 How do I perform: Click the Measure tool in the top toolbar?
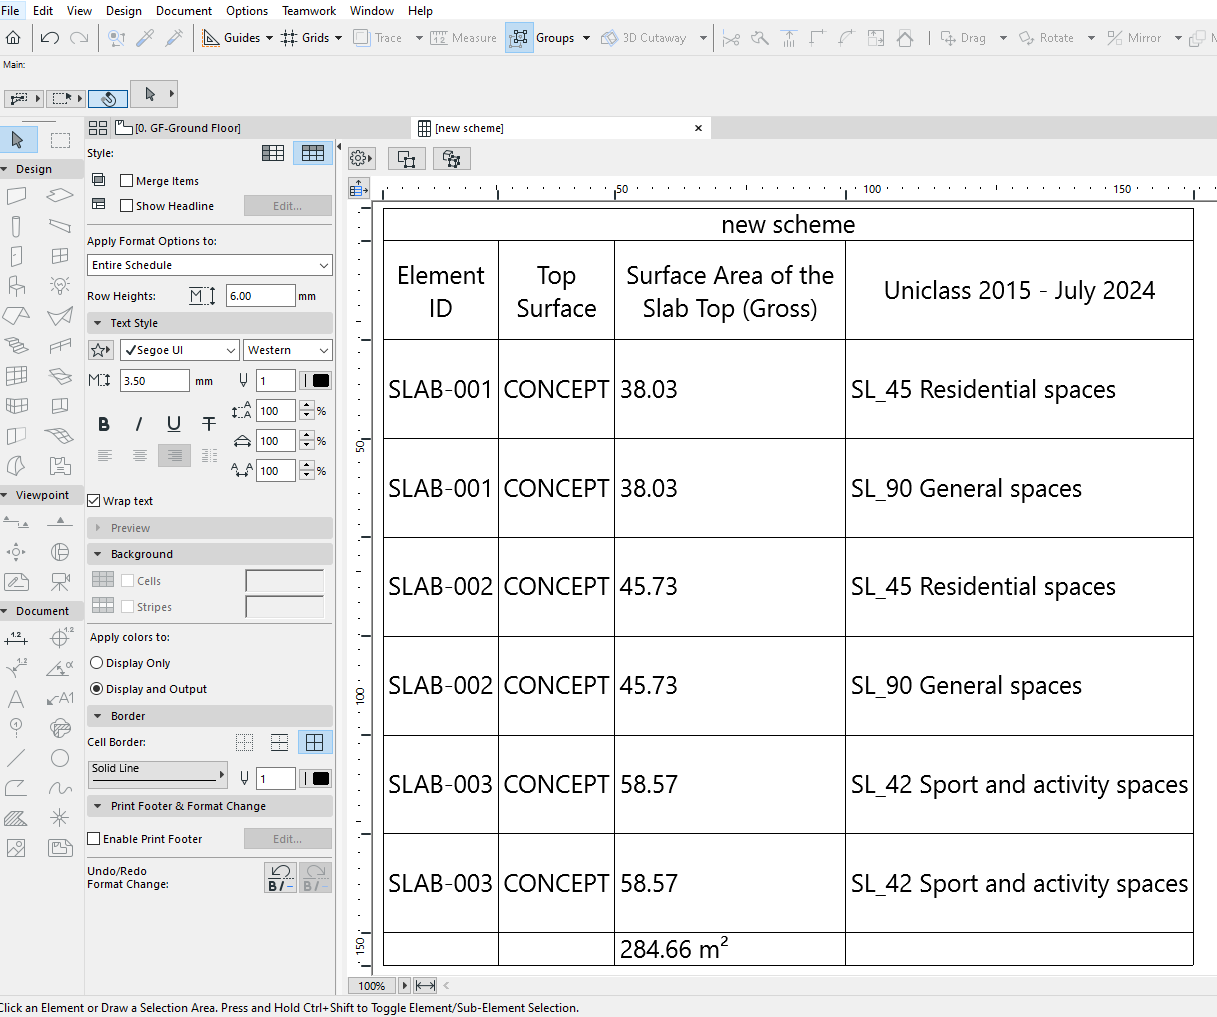pyautogui.click(x=463, y=37)
